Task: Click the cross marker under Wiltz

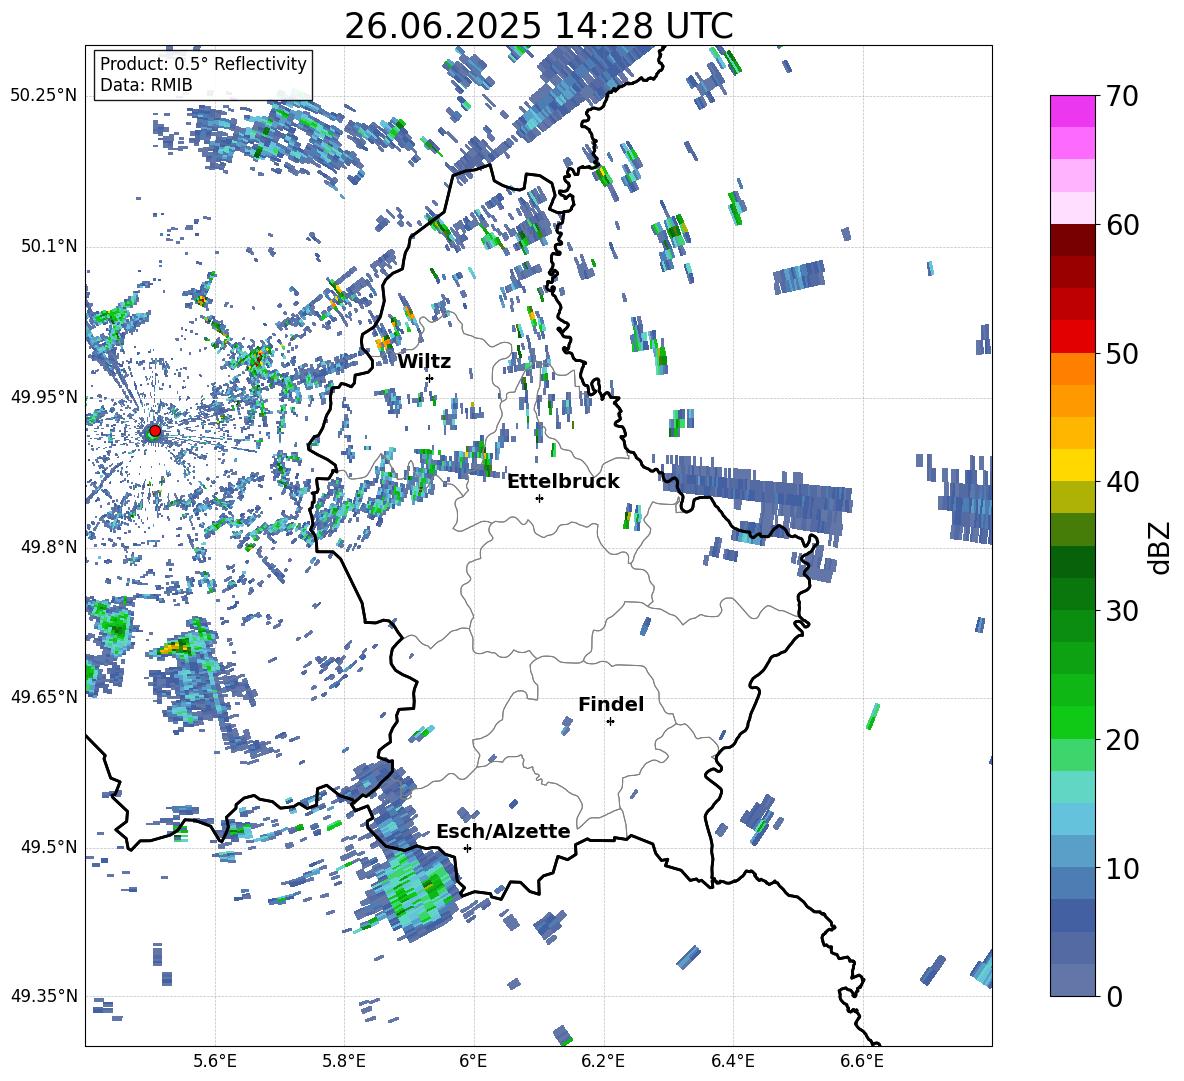Action: tap(430, 378)
